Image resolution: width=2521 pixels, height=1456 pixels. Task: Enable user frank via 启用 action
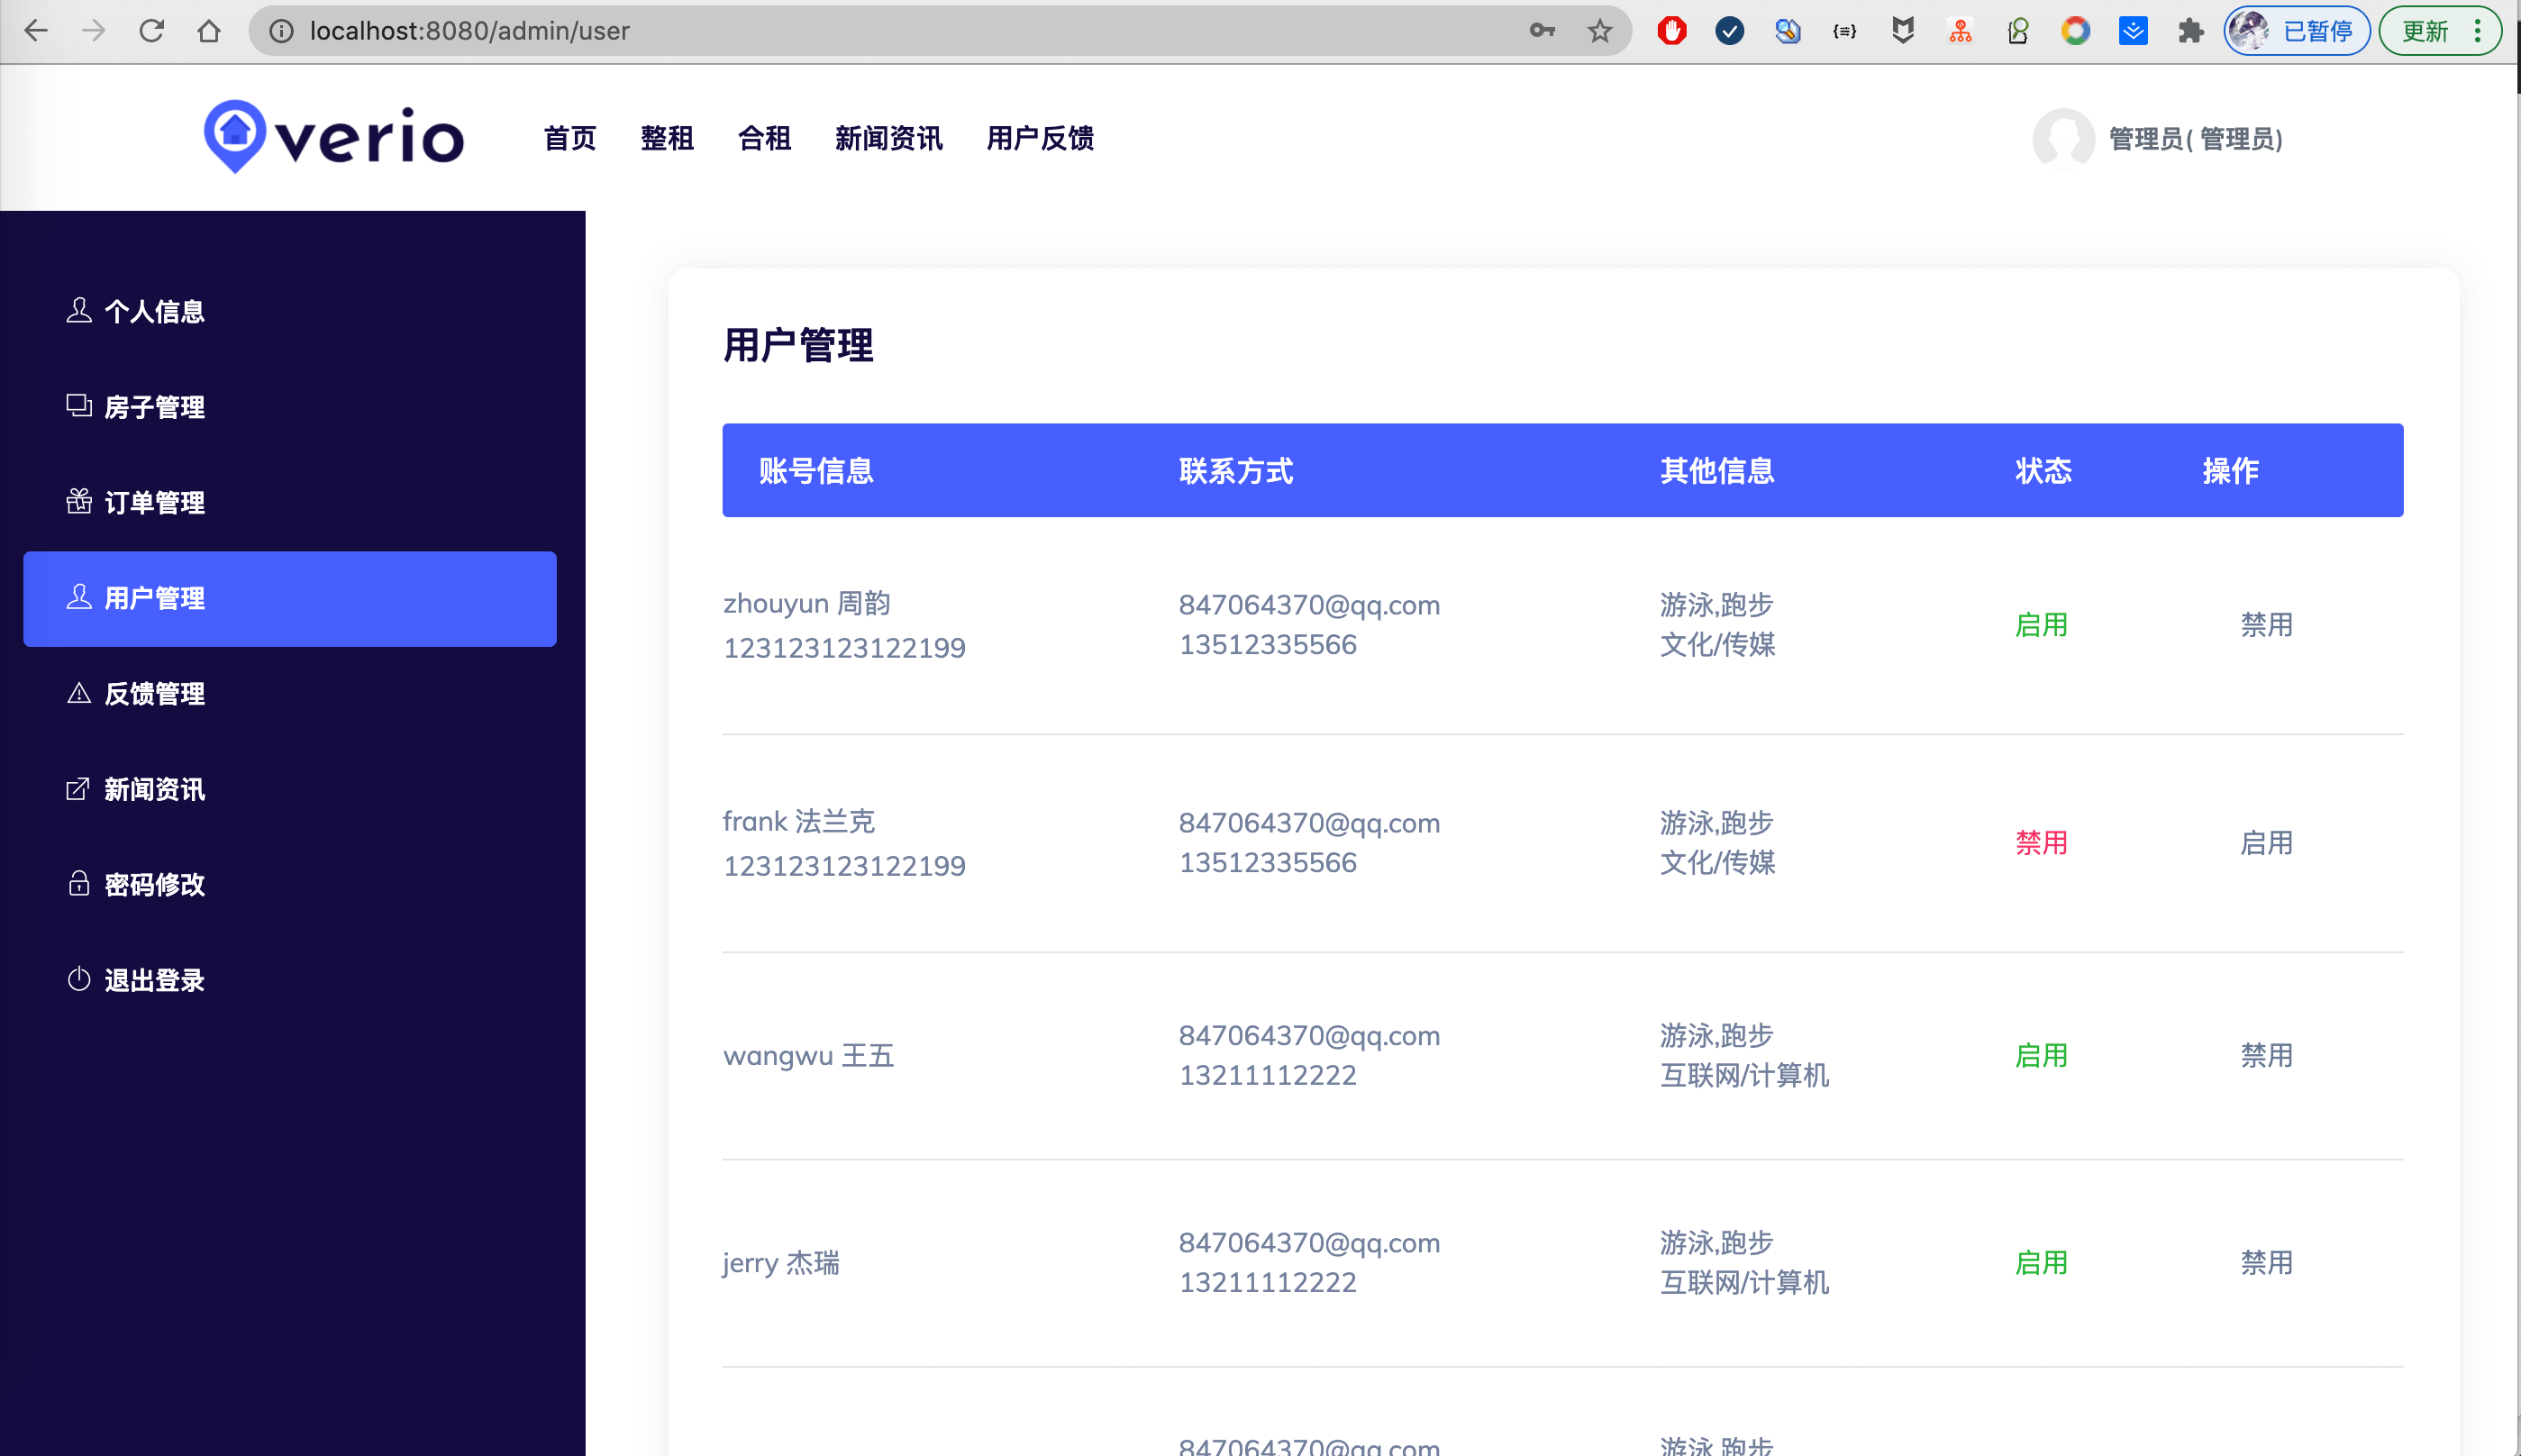pos(2265,843)
